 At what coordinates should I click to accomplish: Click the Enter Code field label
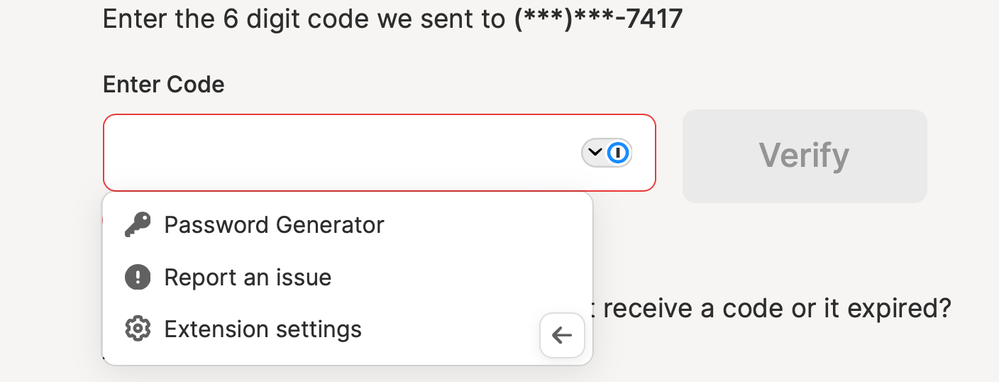tap(164, 84)
